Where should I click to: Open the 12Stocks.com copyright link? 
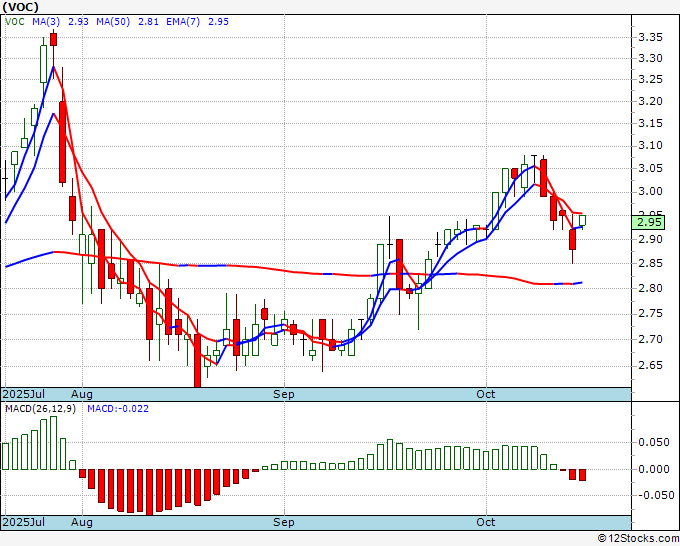[638, 539]
